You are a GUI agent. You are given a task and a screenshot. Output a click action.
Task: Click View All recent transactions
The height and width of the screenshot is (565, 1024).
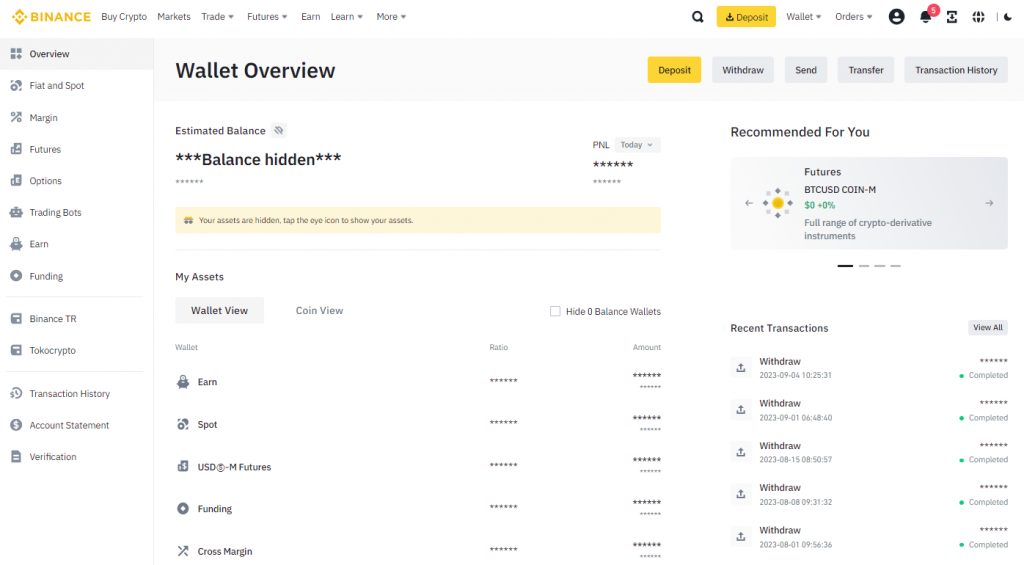click(x=987, y=328)
